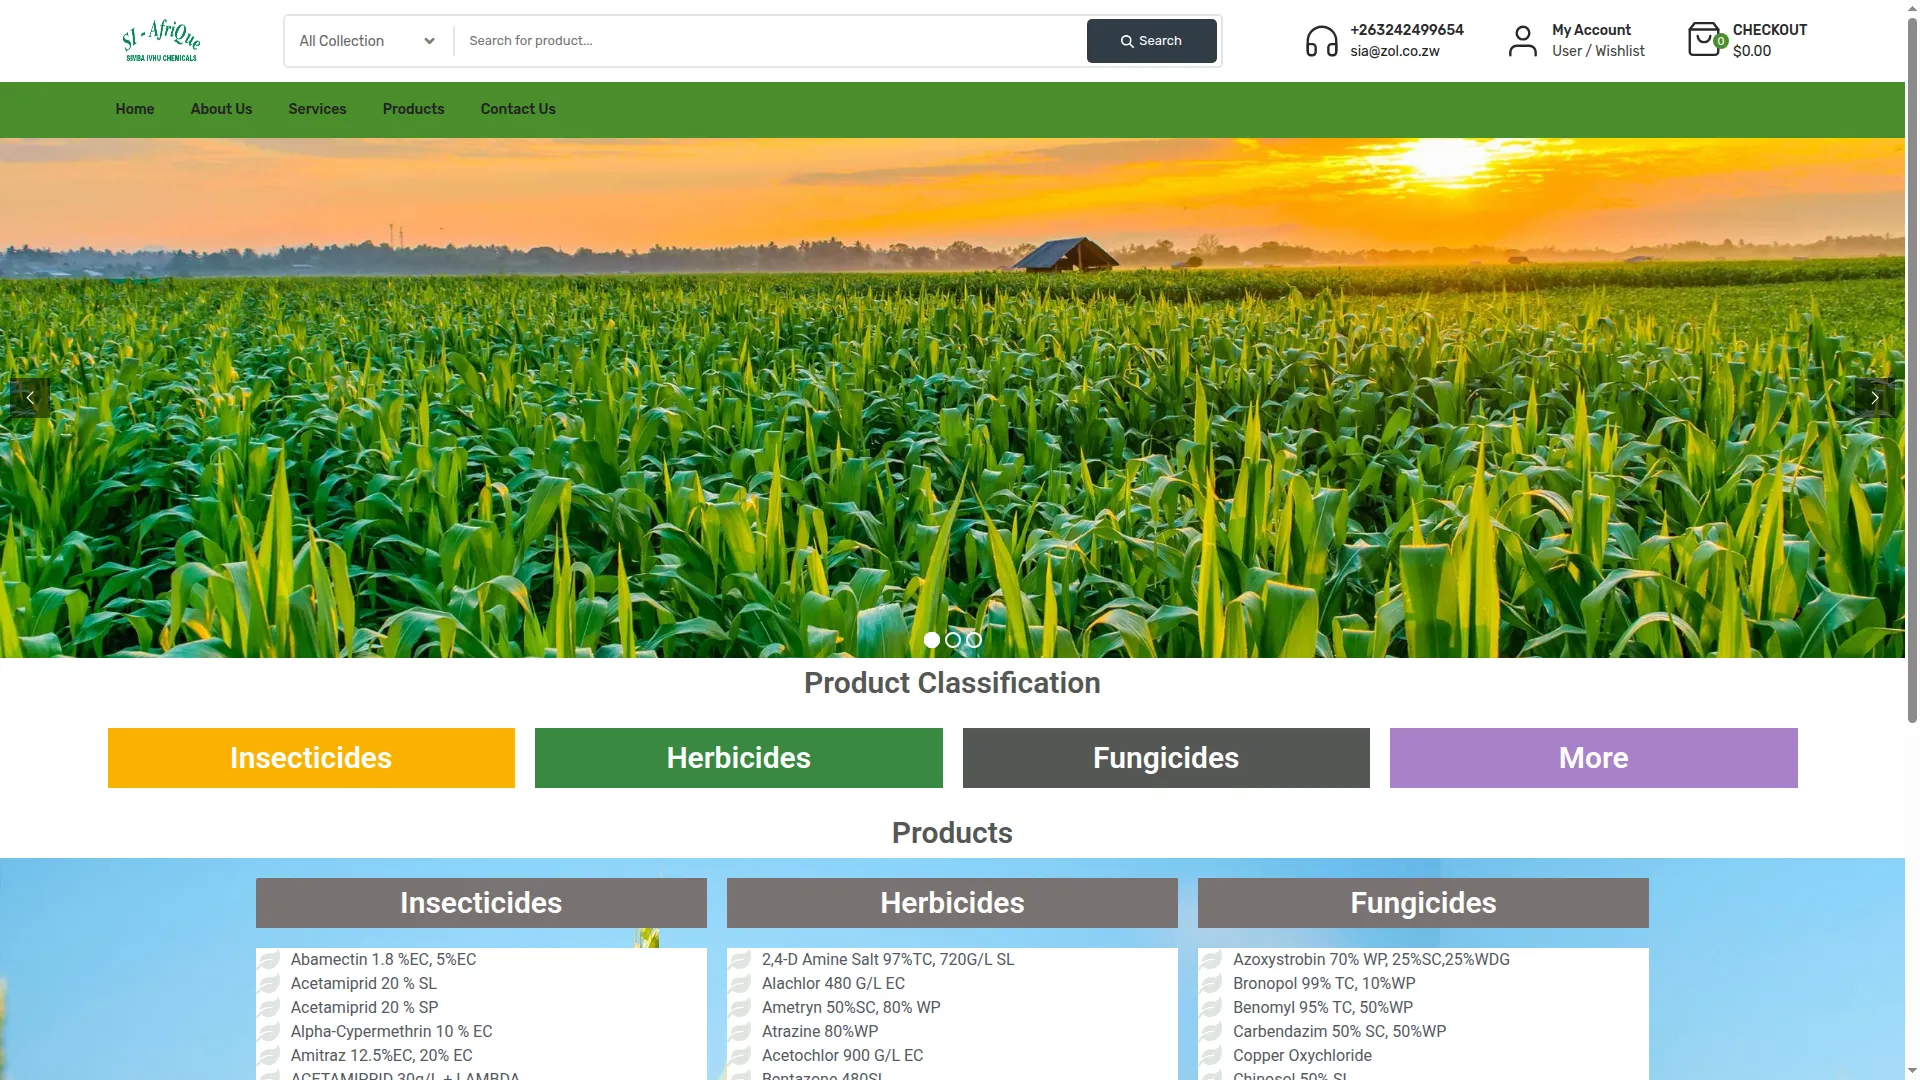
Task: Open Services menu item
Action: [317, 109]
